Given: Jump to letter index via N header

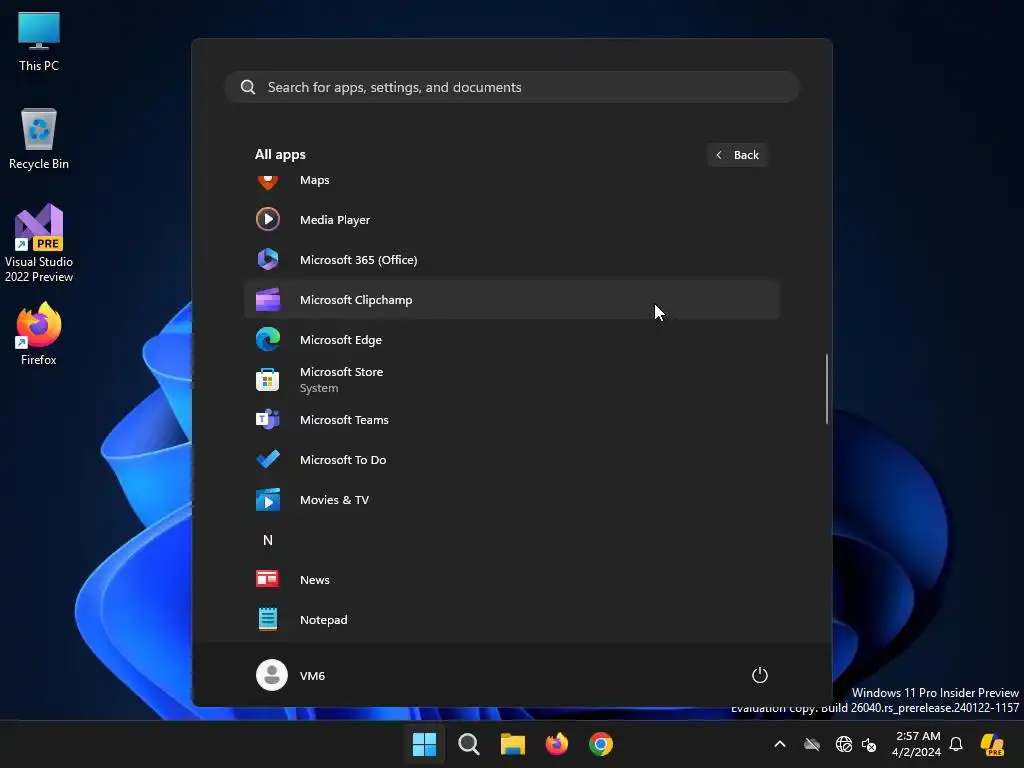Looking at the screenshot, I should pyautogui.click(x=268, y=539).
